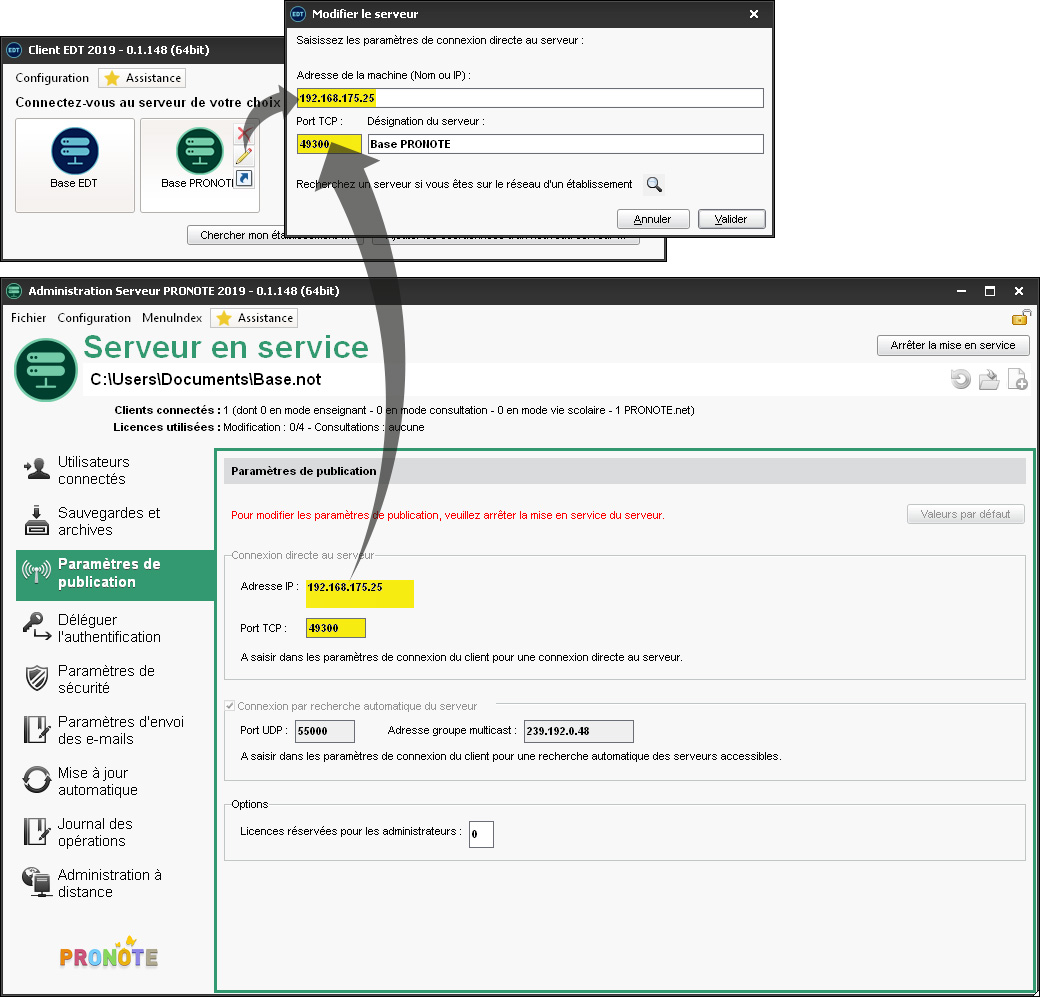Click the Adresse groupe multicast field
Screen dimensions: 1040x997
tap(578, 731)
